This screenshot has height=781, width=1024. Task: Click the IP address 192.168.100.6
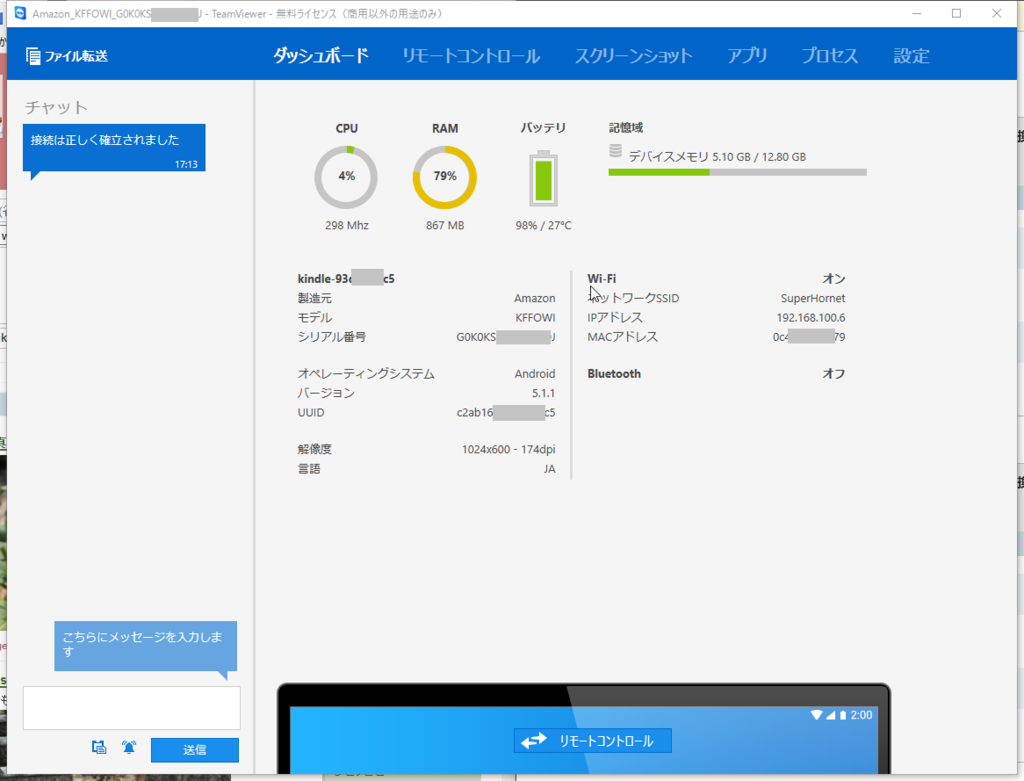[x=810, y=317]
